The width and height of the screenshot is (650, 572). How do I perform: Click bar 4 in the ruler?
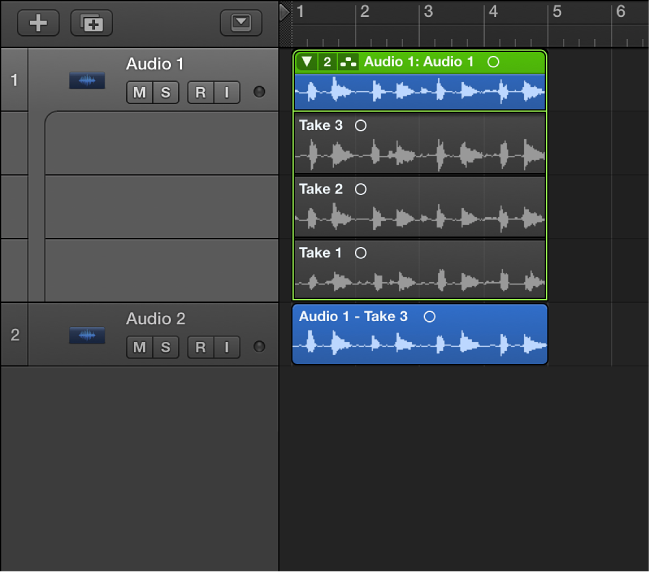pyautogui.click(x=493, y=12)
